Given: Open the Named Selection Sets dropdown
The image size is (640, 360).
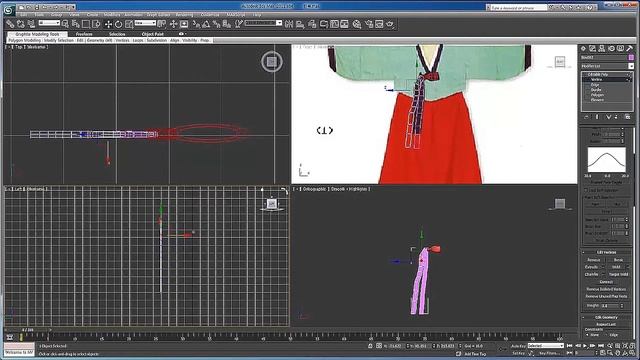Looking at the screenshot, I should [263, 23].
